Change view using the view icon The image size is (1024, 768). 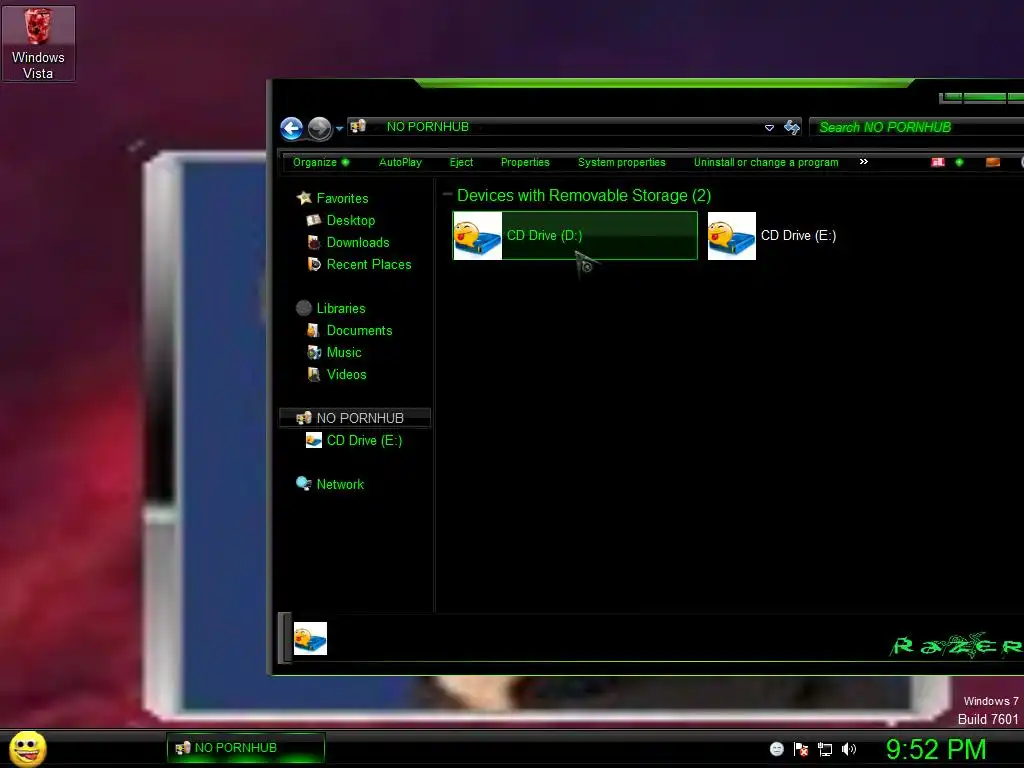[938, 162]
